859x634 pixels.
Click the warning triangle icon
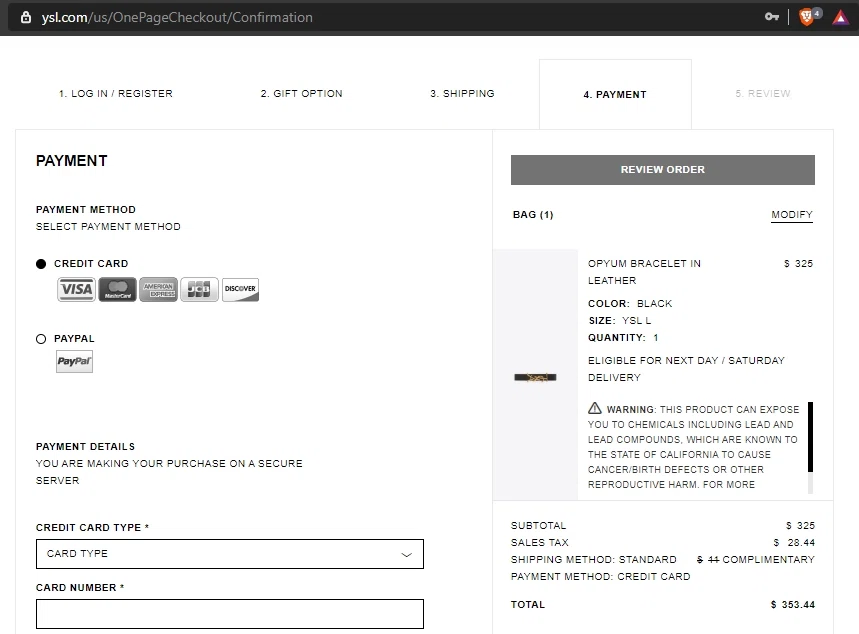point(594,408)
